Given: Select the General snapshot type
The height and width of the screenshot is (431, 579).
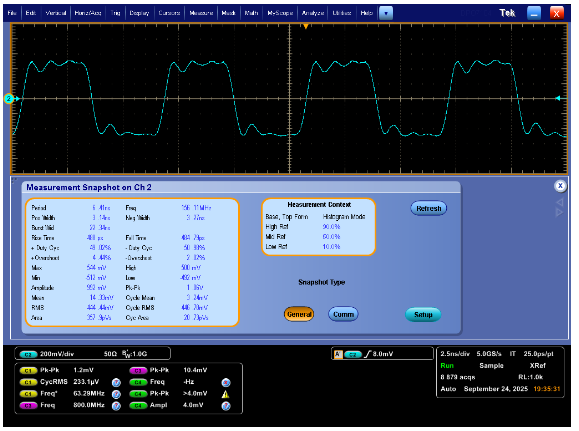Looking at the screenshot, I should (x=299, y=315).
